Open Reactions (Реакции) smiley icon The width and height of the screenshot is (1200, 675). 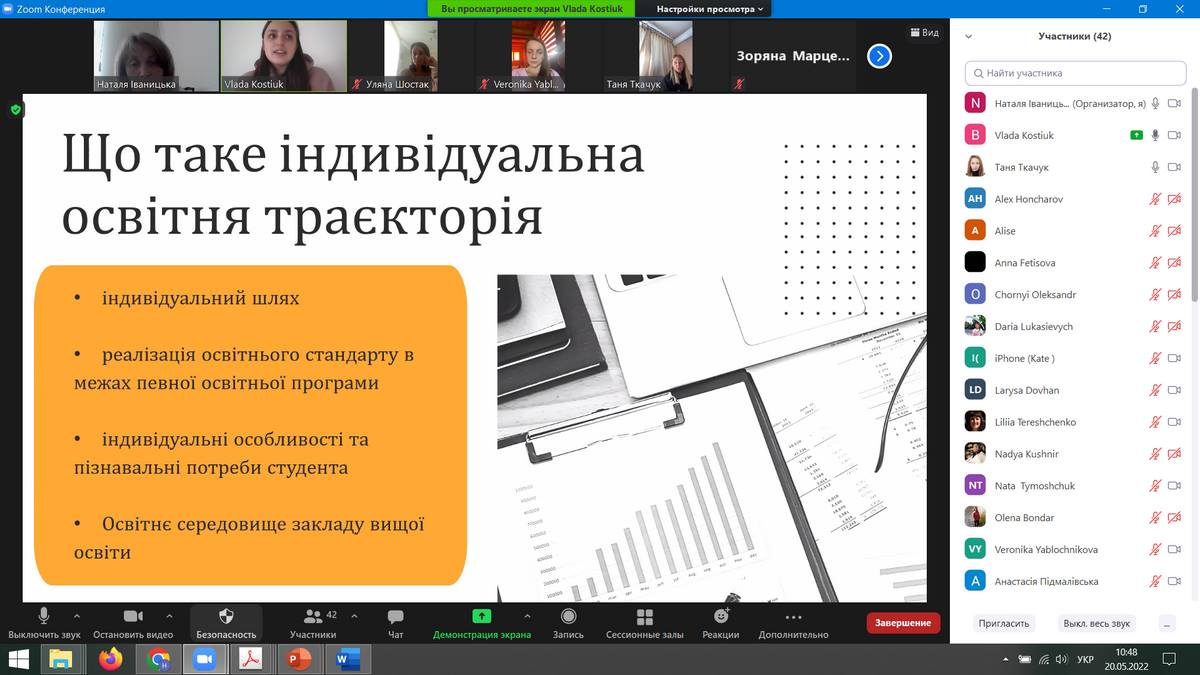coord(720,617)
